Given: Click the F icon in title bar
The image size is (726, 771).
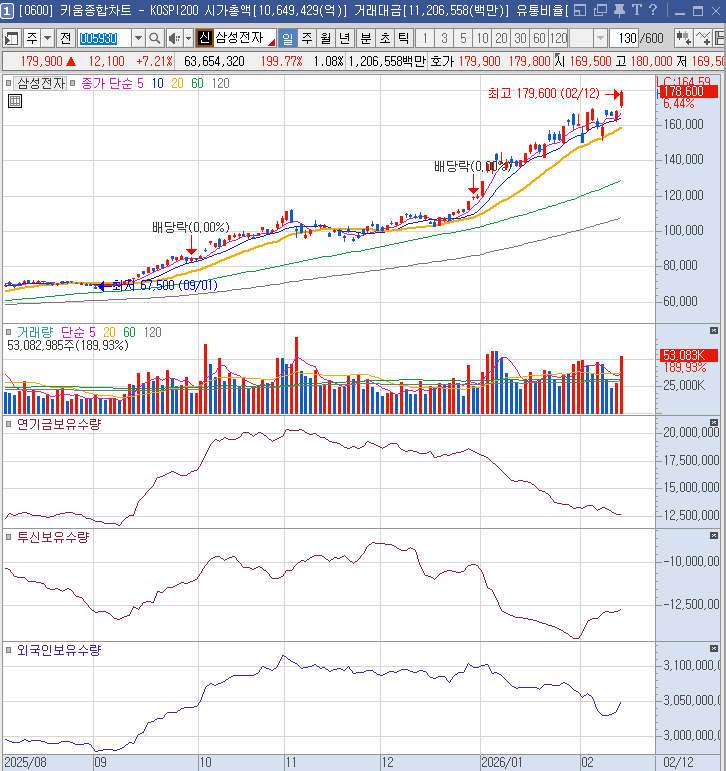Looking at the screenshot, I should coord(578,11).
